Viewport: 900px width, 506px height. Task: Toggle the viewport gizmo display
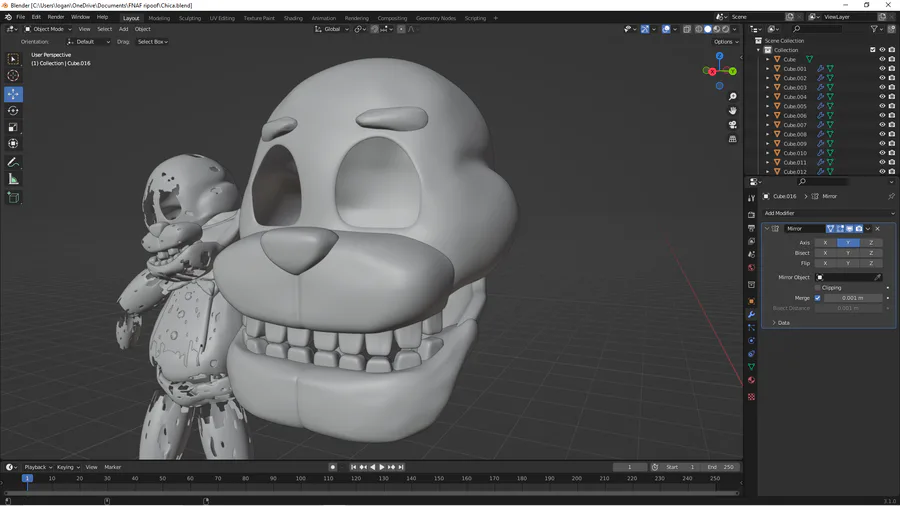tap(645, 29)
